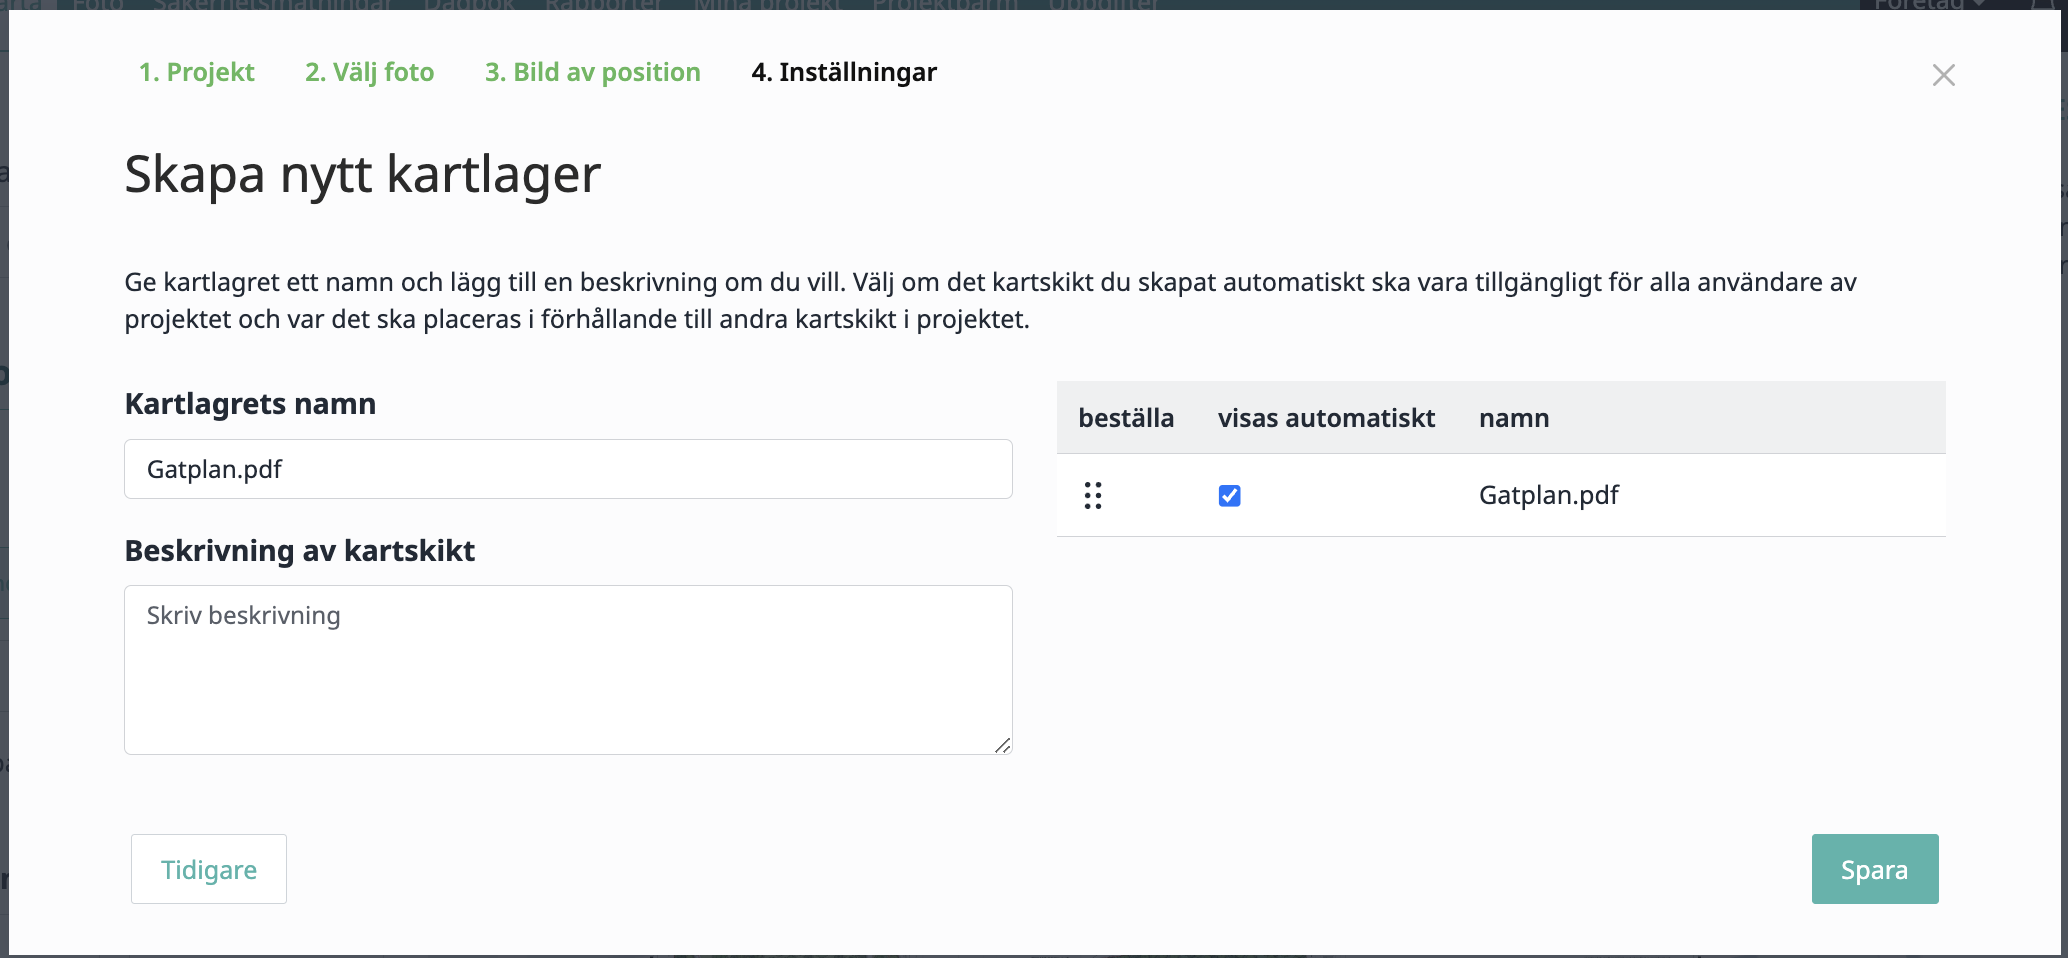Select the 4. Inställningar step
This screenshot has width=2068, height=958.
point(843,72)
